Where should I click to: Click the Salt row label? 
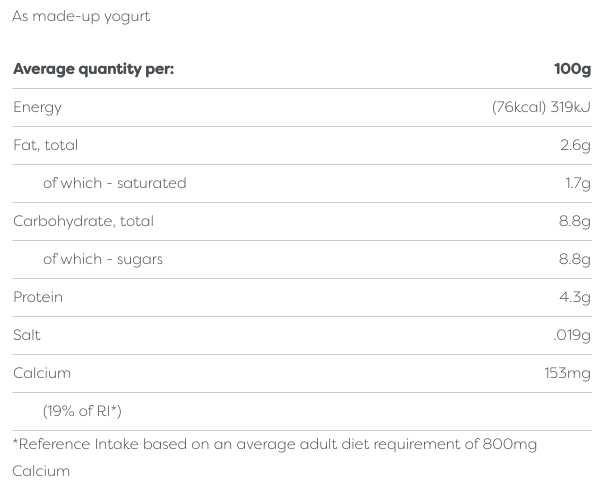[27, 335]
